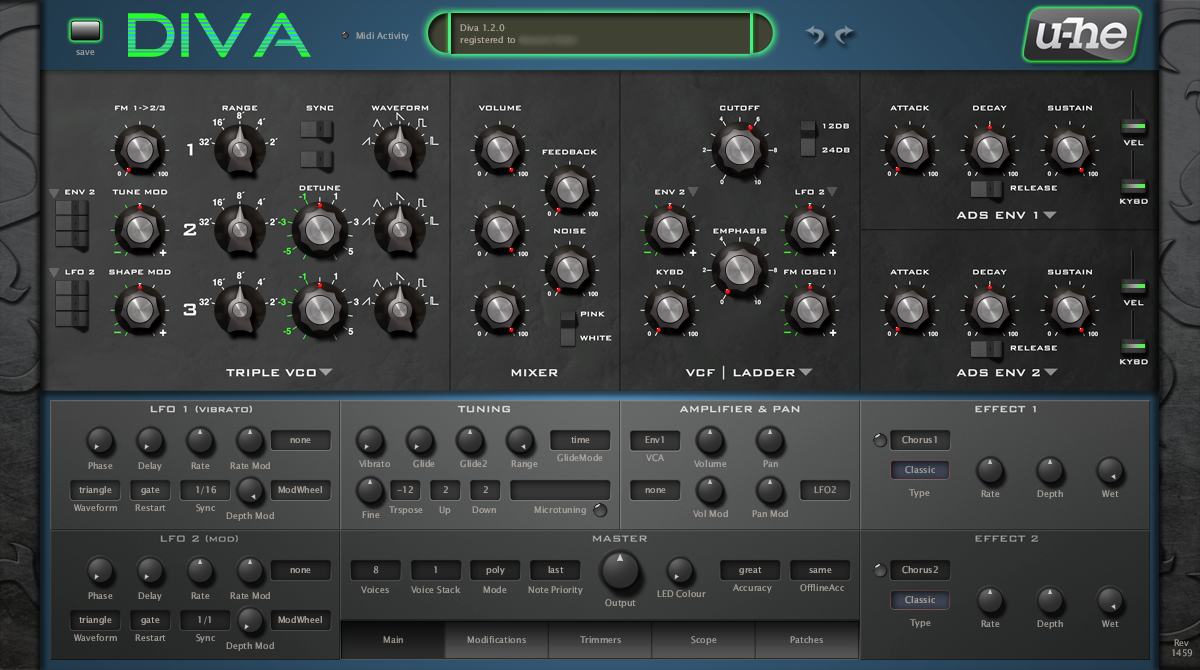The width and height of the screenshot is (1200, 670).
Task: Switch to the Modifications tab
Action: pyautogui.click(x=497, y=640)
